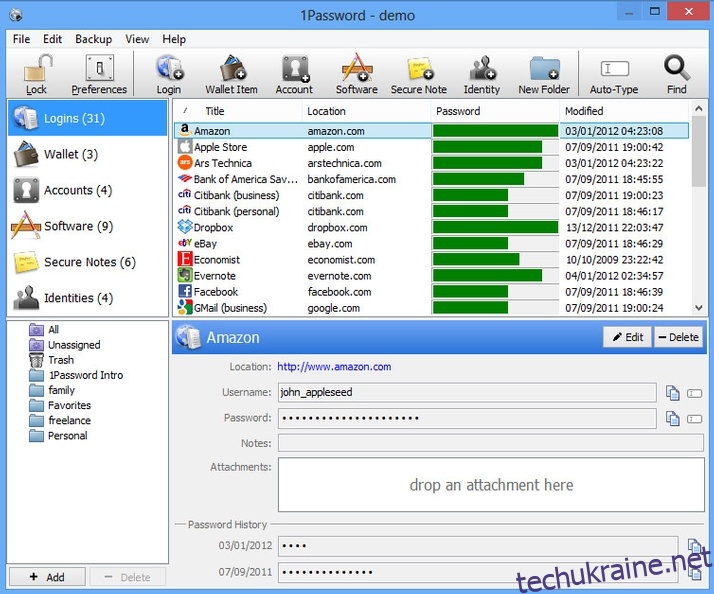714x594 pixels.
Task: Open the Help menu
Action: click(x=174, y=39)
